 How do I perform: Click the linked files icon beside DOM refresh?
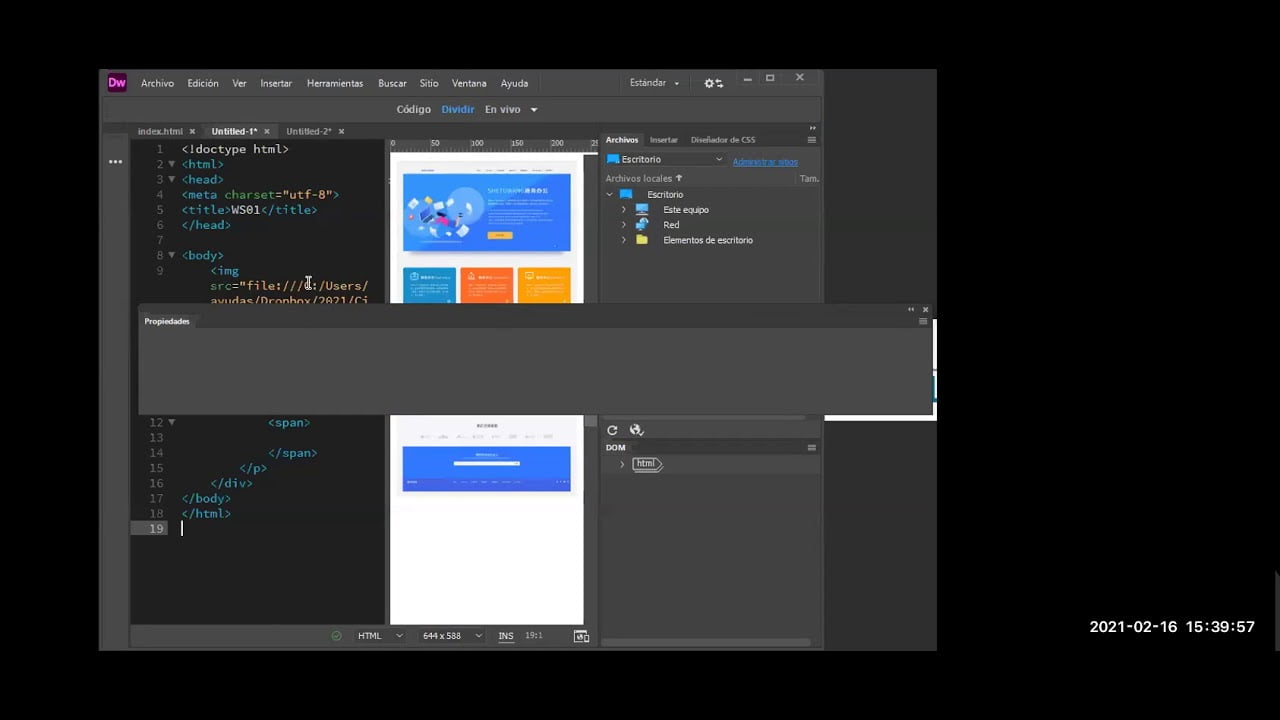(636, 430)
